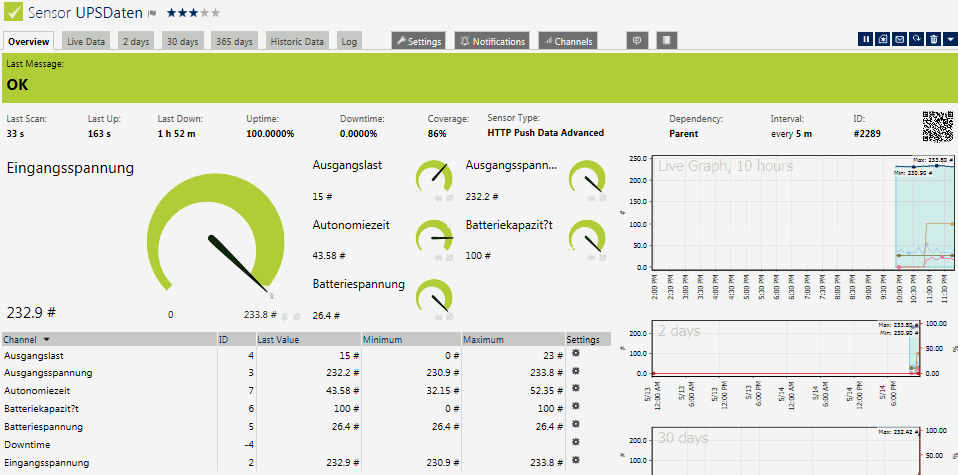The height and width of the screenshot is (475, 958).
Task: Click the pin icon under Batteriekapazit?t gauge
Action: click(591, 257)
